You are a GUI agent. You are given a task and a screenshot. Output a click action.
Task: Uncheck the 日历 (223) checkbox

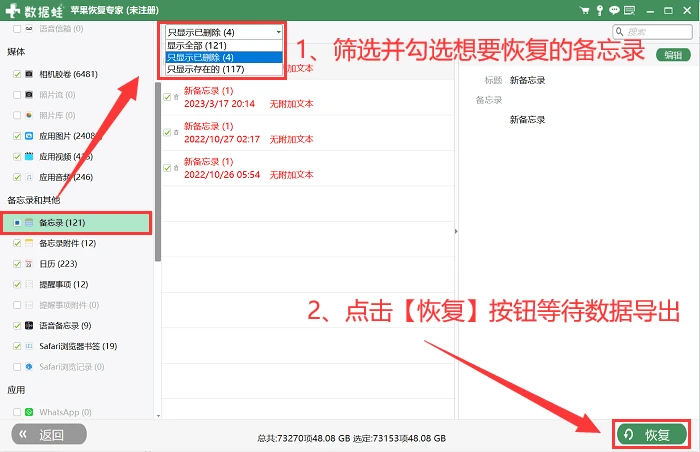pyautogui.click(x=17, y=264)
